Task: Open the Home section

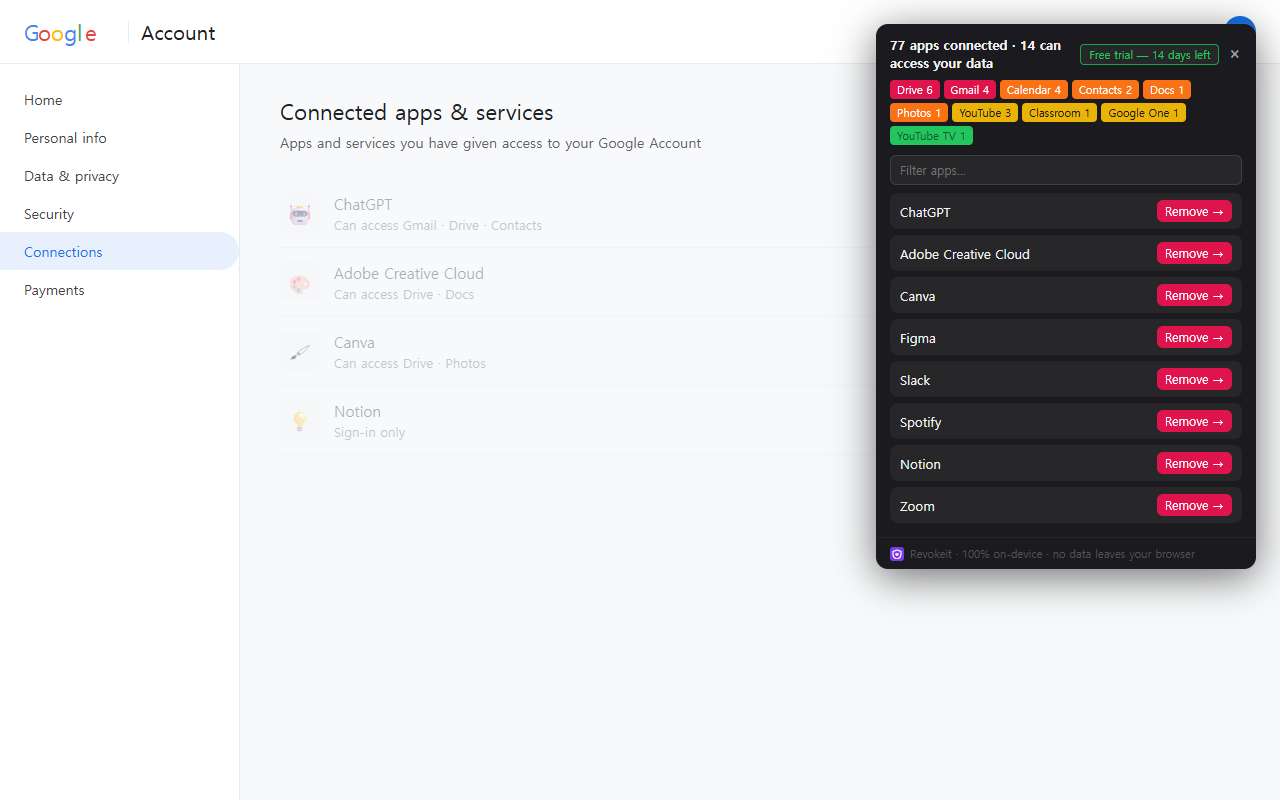Action: [x=119, y=100]
